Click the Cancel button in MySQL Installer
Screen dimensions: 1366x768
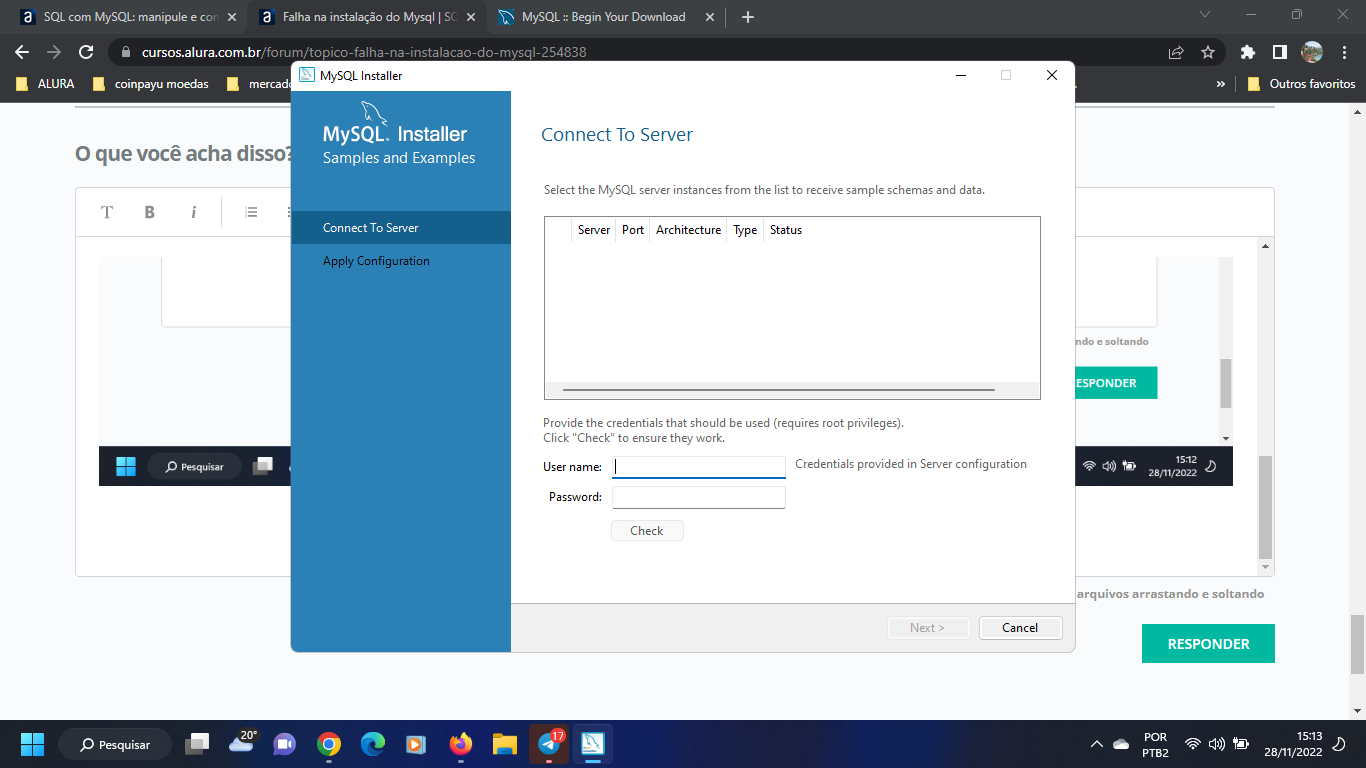click(1019, 628)
